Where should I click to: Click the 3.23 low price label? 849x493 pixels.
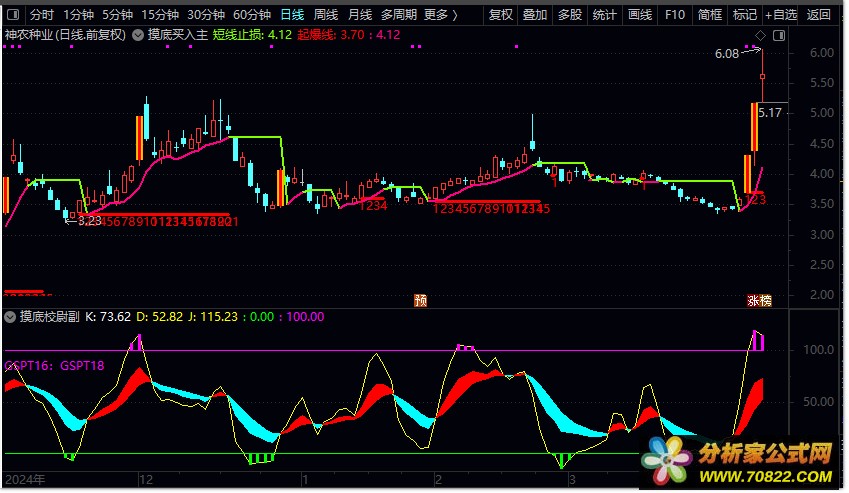click(89, 221)
